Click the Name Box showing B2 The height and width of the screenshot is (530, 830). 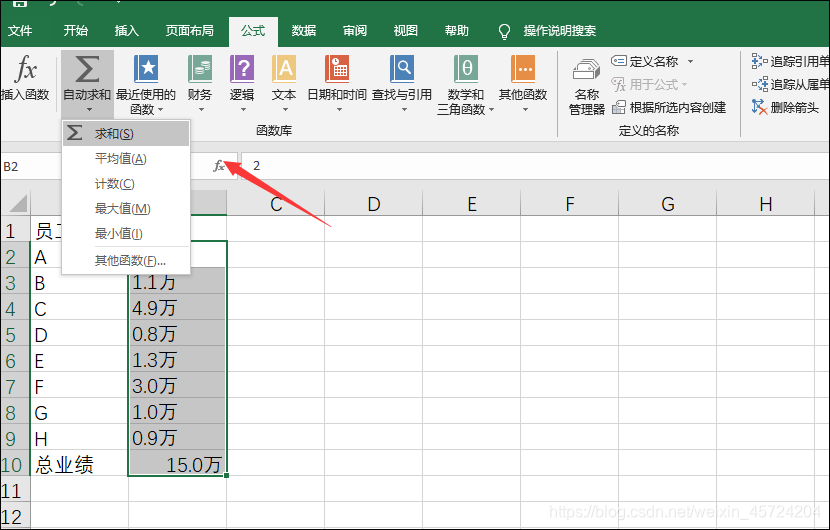coord(31,166)
